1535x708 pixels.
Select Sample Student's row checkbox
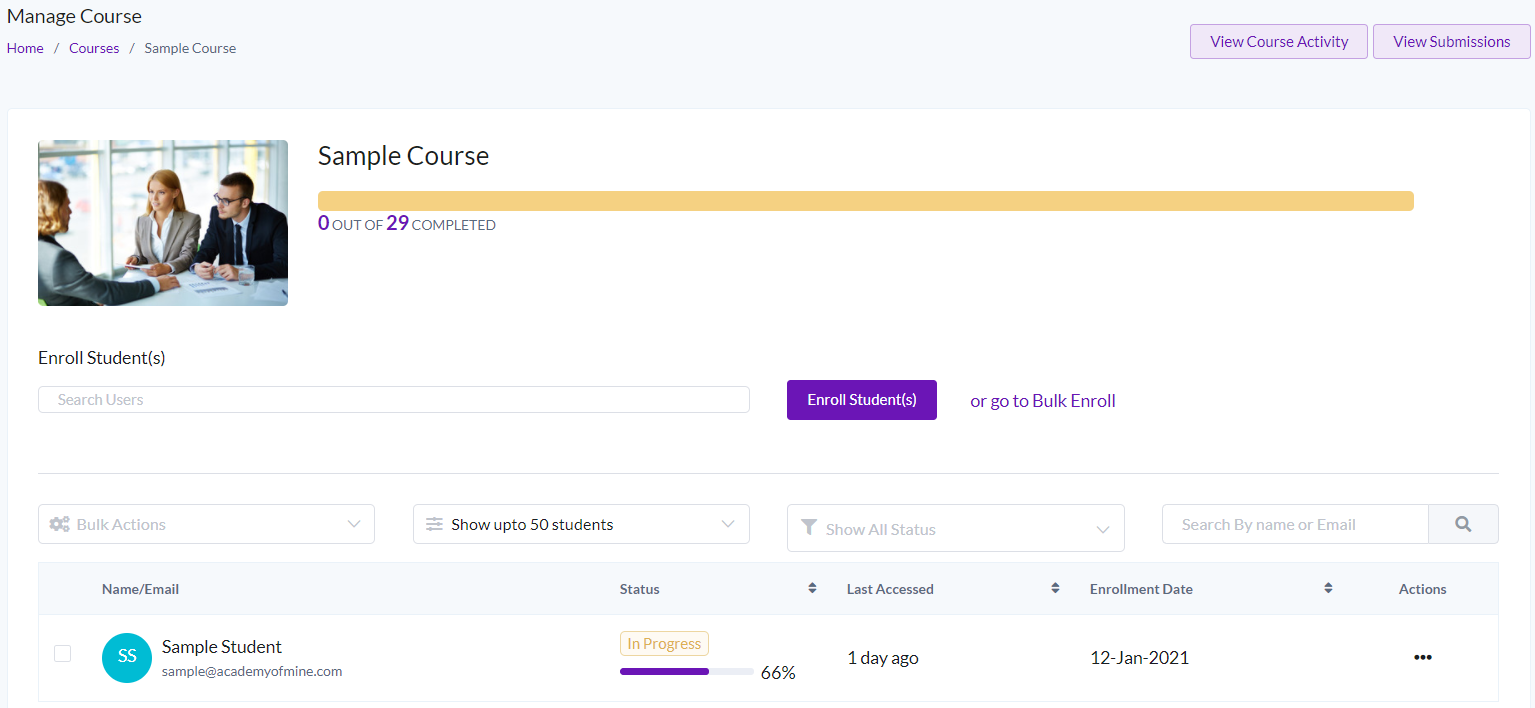tap(62, 653)
